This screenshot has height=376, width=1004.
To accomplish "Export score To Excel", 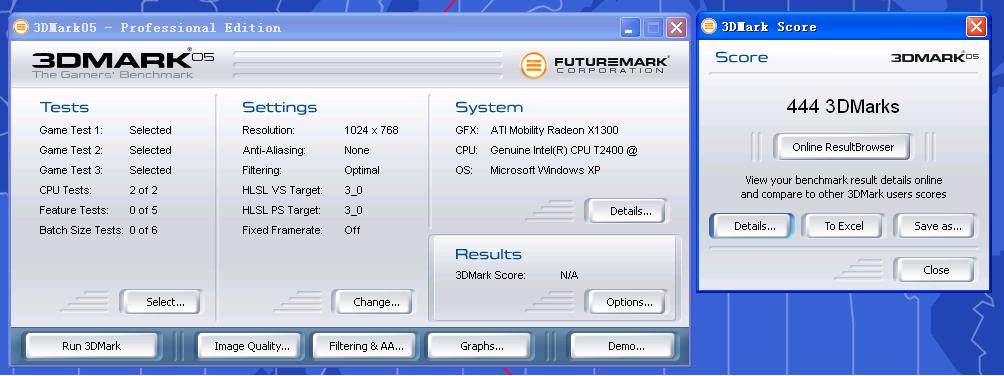I will (843, 226).
